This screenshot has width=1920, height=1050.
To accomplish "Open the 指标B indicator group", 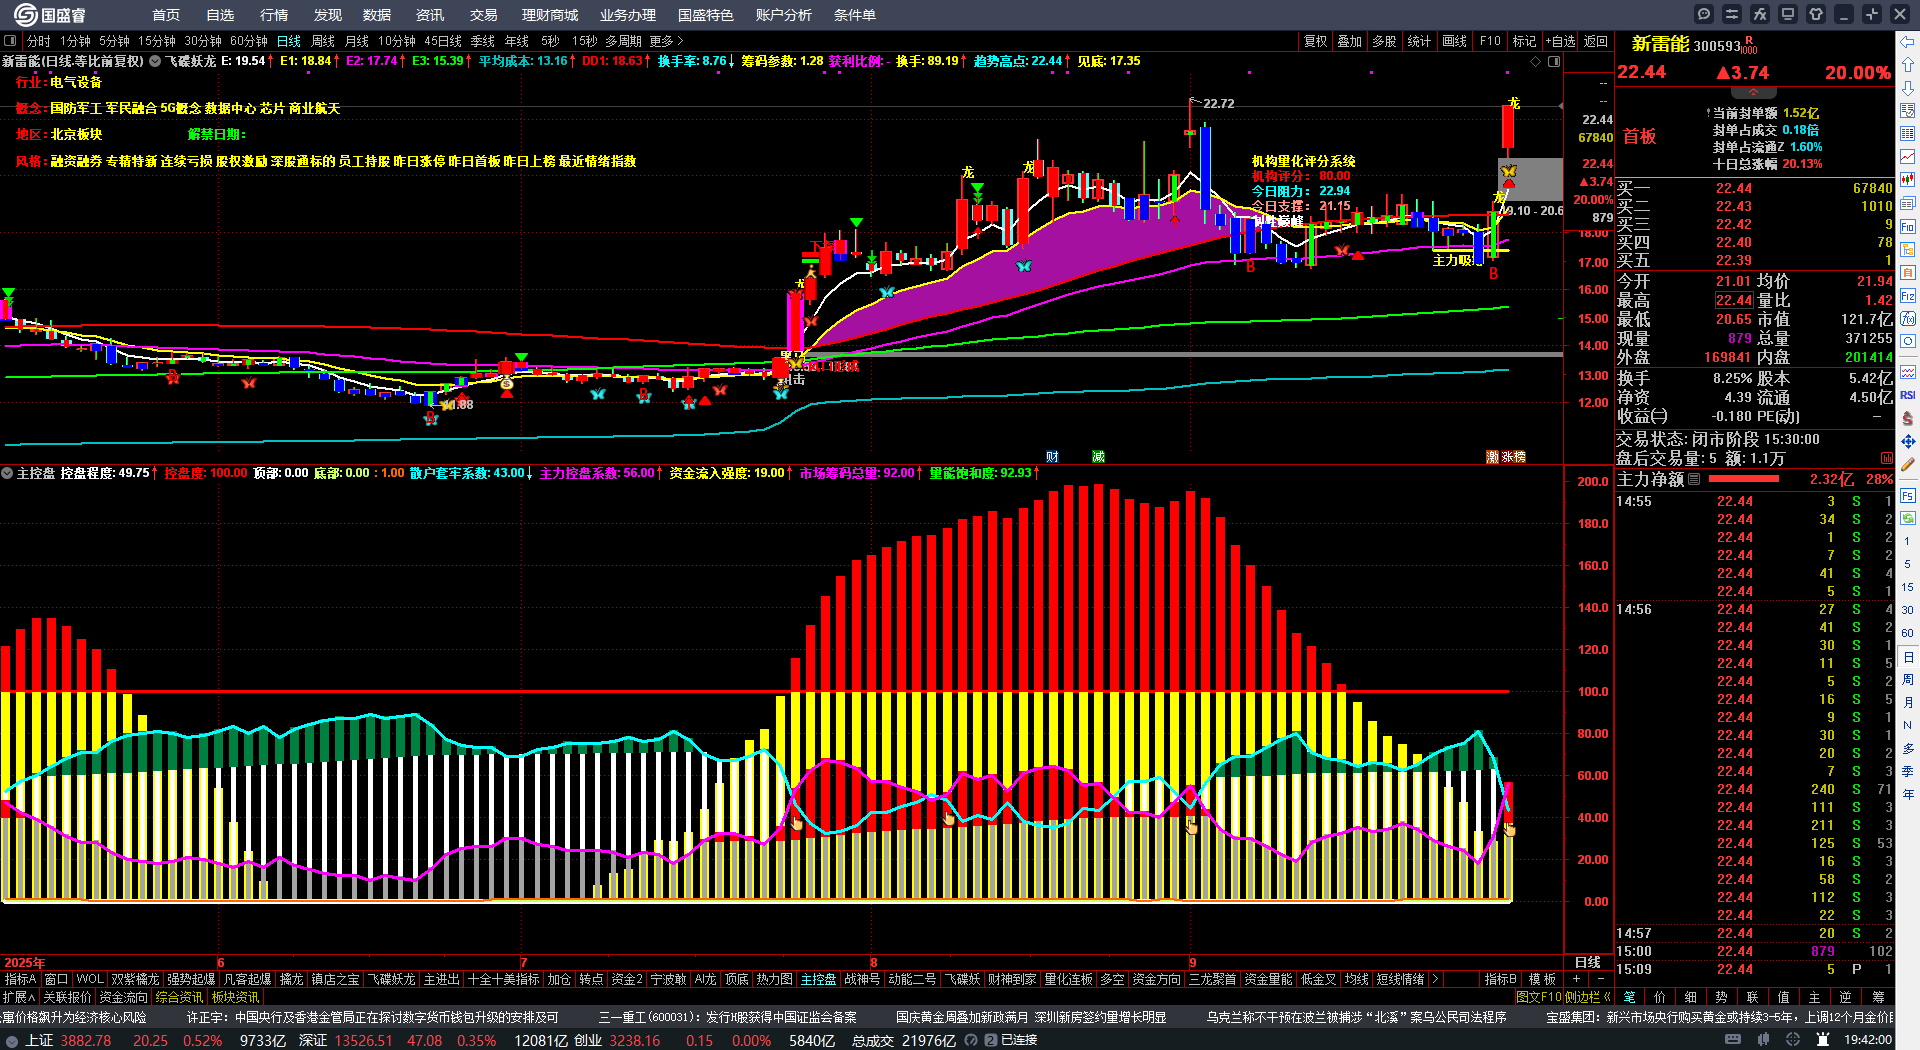I will (x=1500, y=979).
